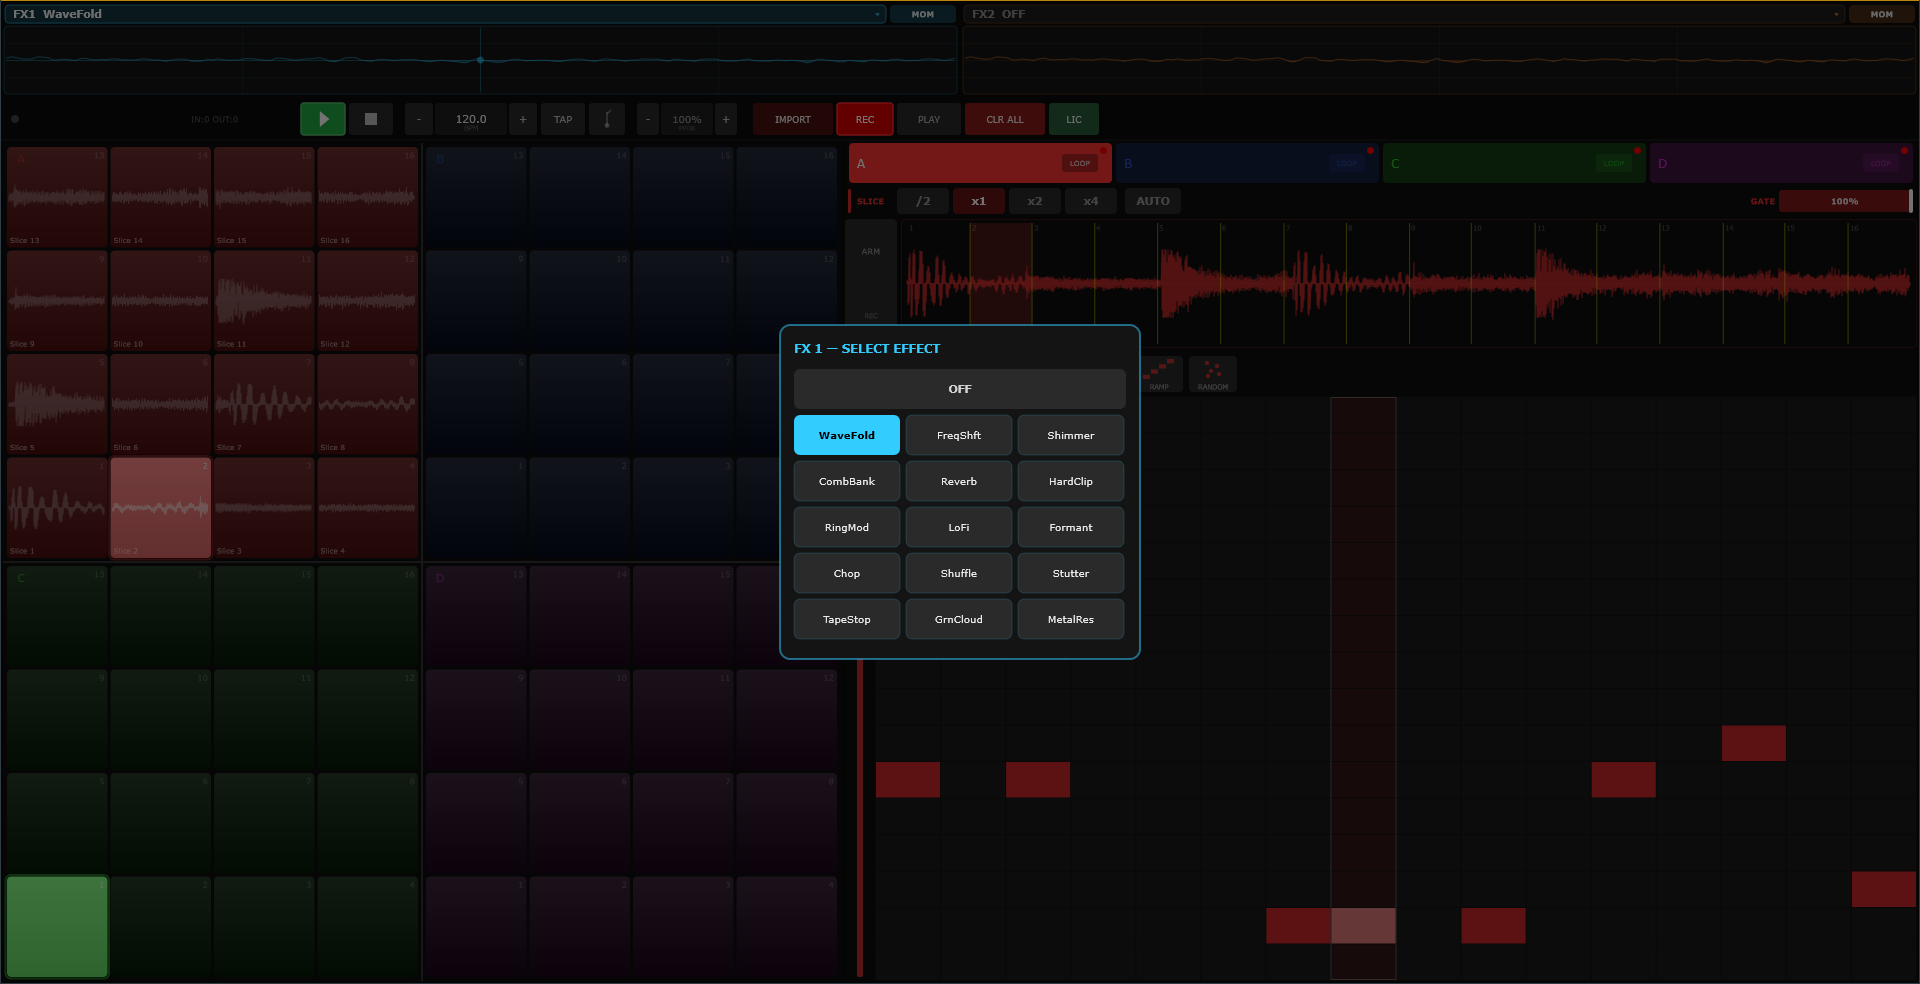Trigger the Slice 1 pad
Image resolution: width=1920 pixels, height=984 pixels.
click(57, 507)
